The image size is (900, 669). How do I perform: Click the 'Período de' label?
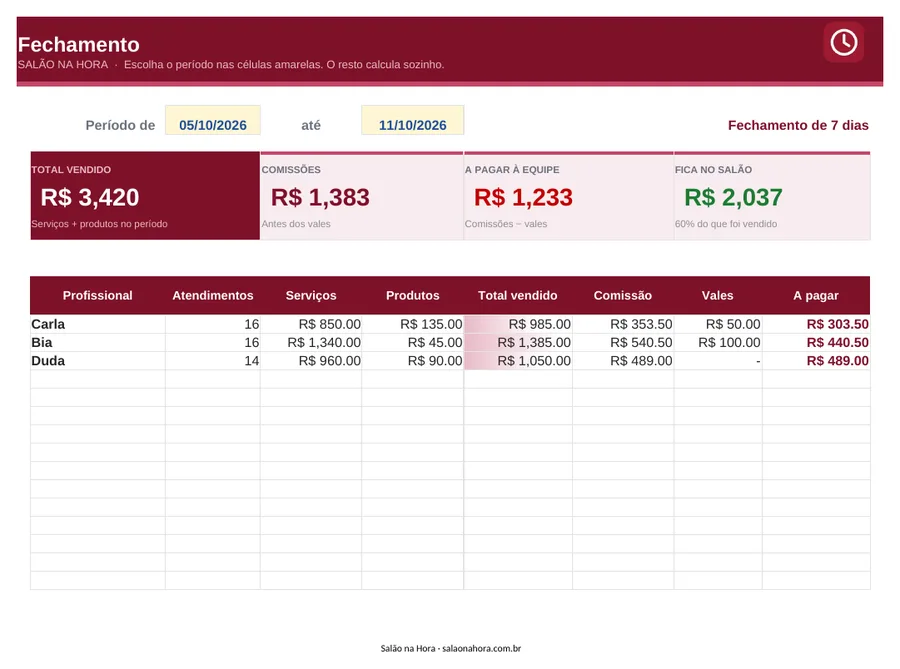pos(120,125)
